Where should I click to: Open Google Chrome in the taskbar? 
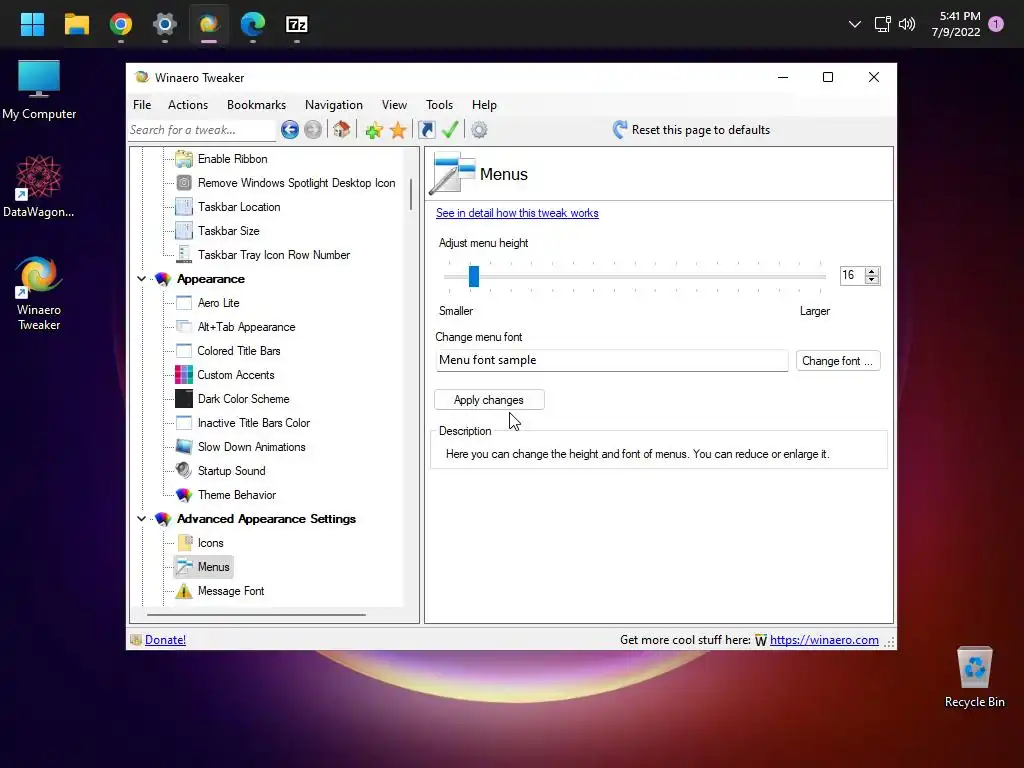[121, 25]
